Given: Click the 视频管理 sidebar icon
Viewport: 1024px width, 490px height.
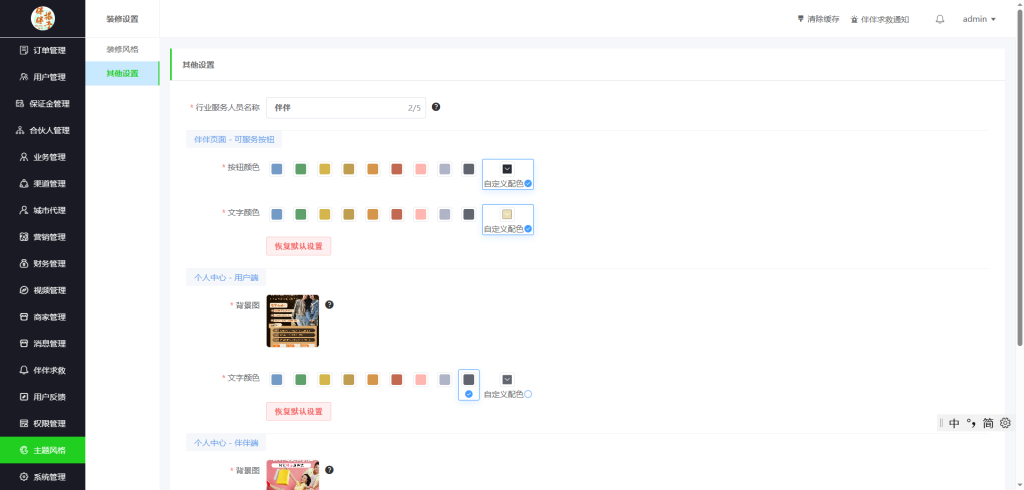Looking at the screenshot, I should click(24, 290).
